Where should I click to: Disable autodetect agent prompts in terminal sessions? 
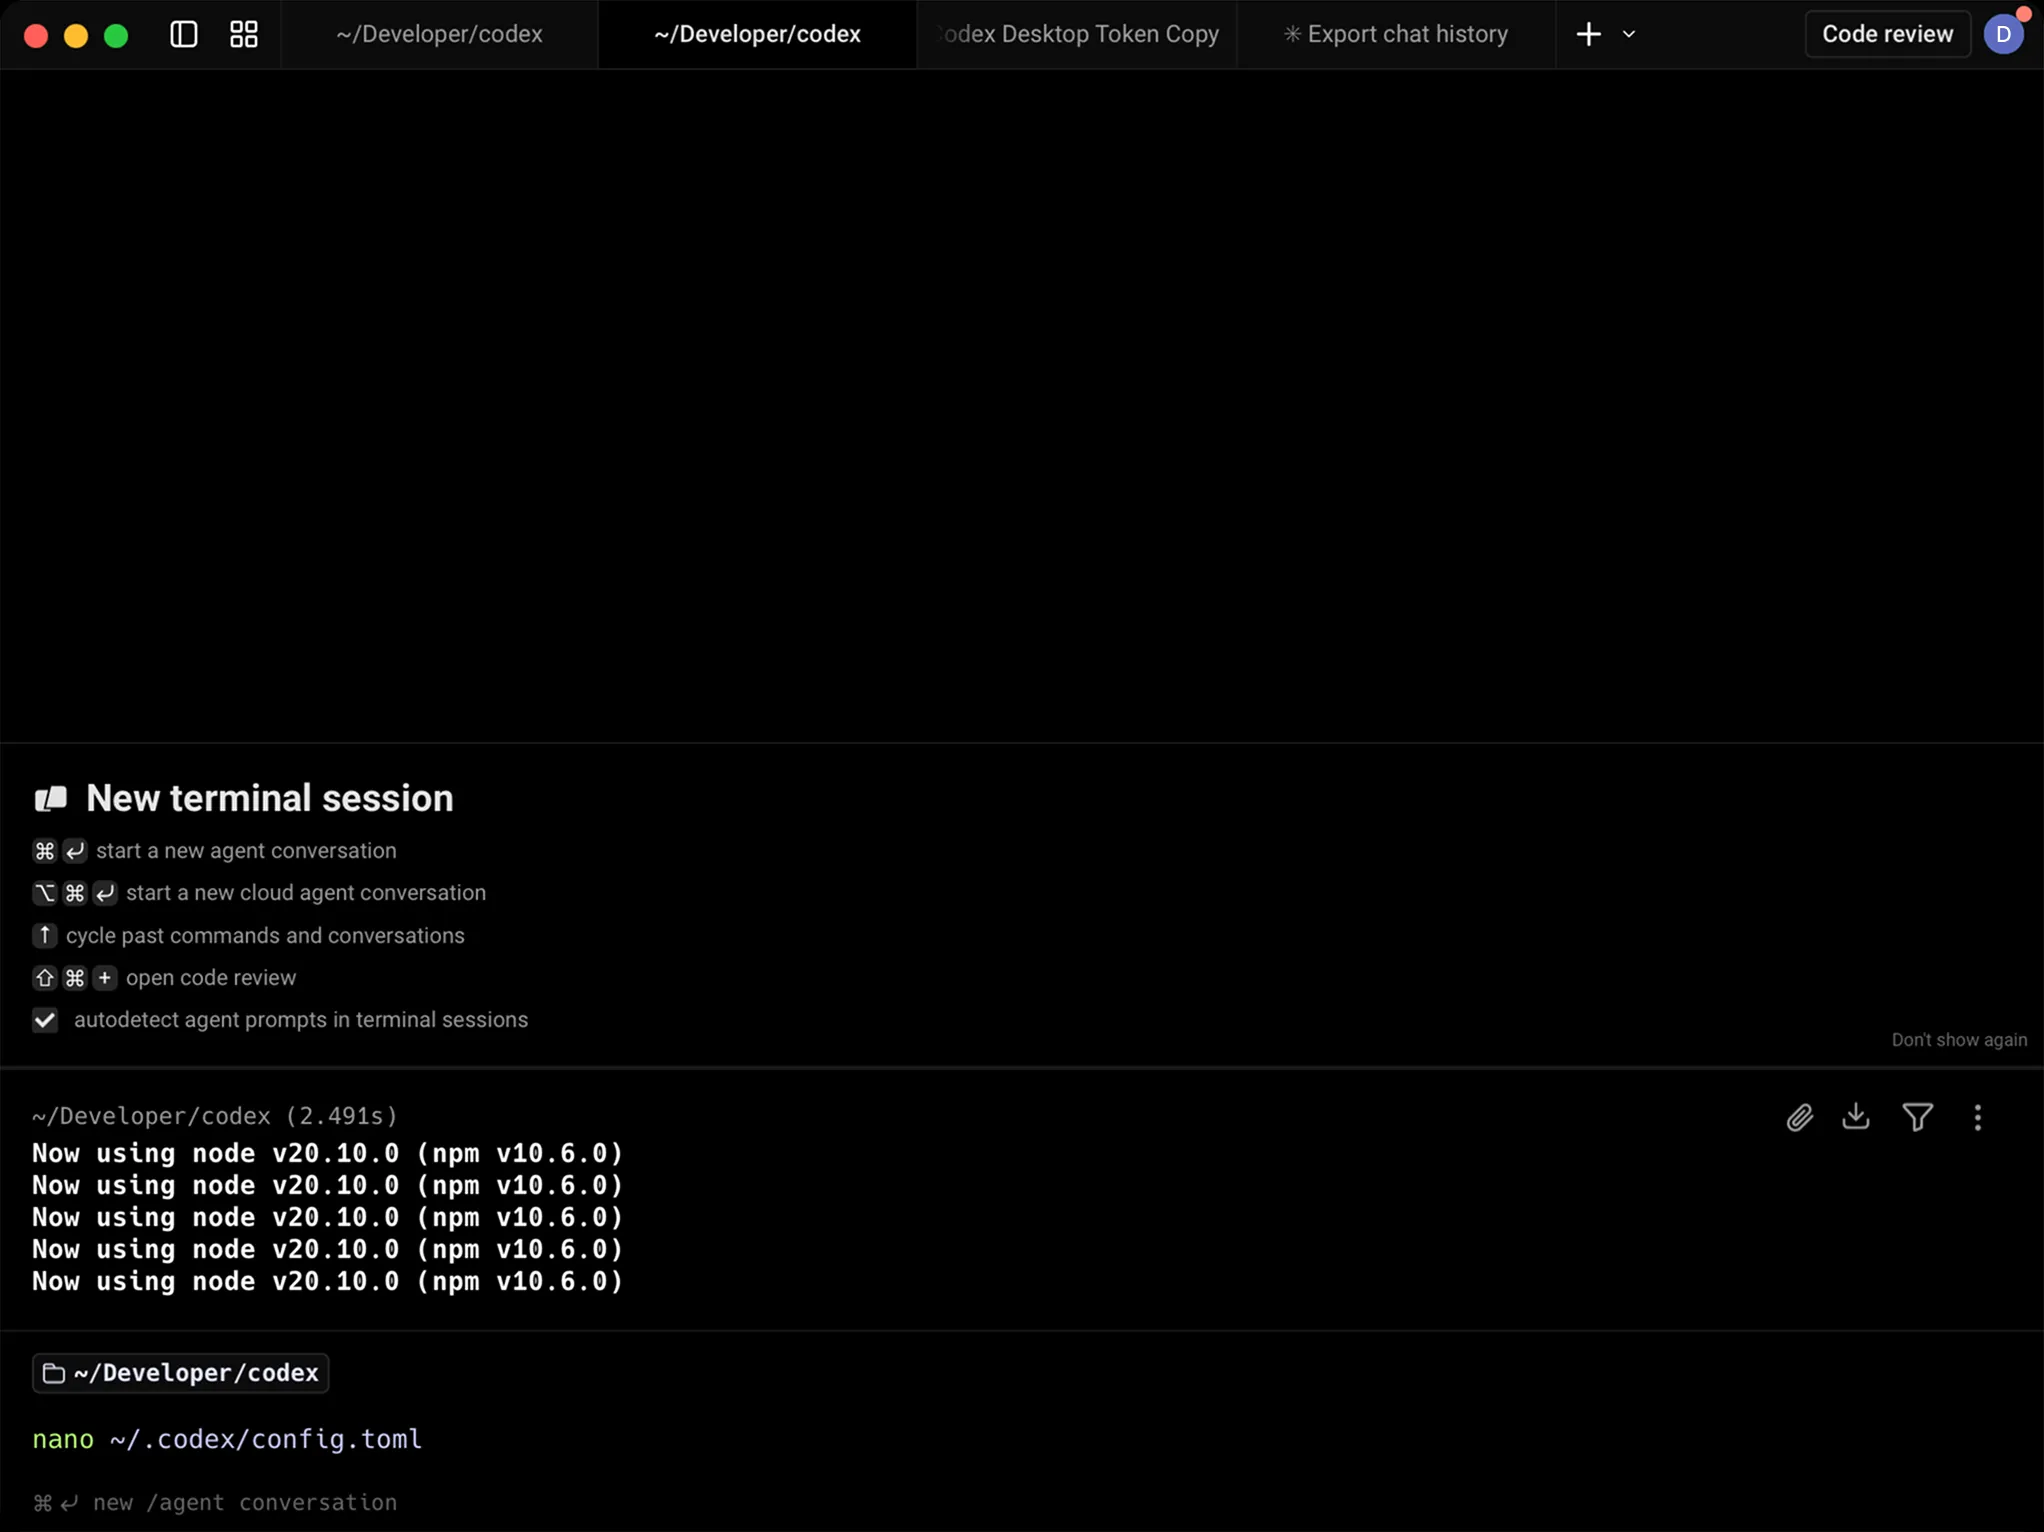tap(44, 1020)
